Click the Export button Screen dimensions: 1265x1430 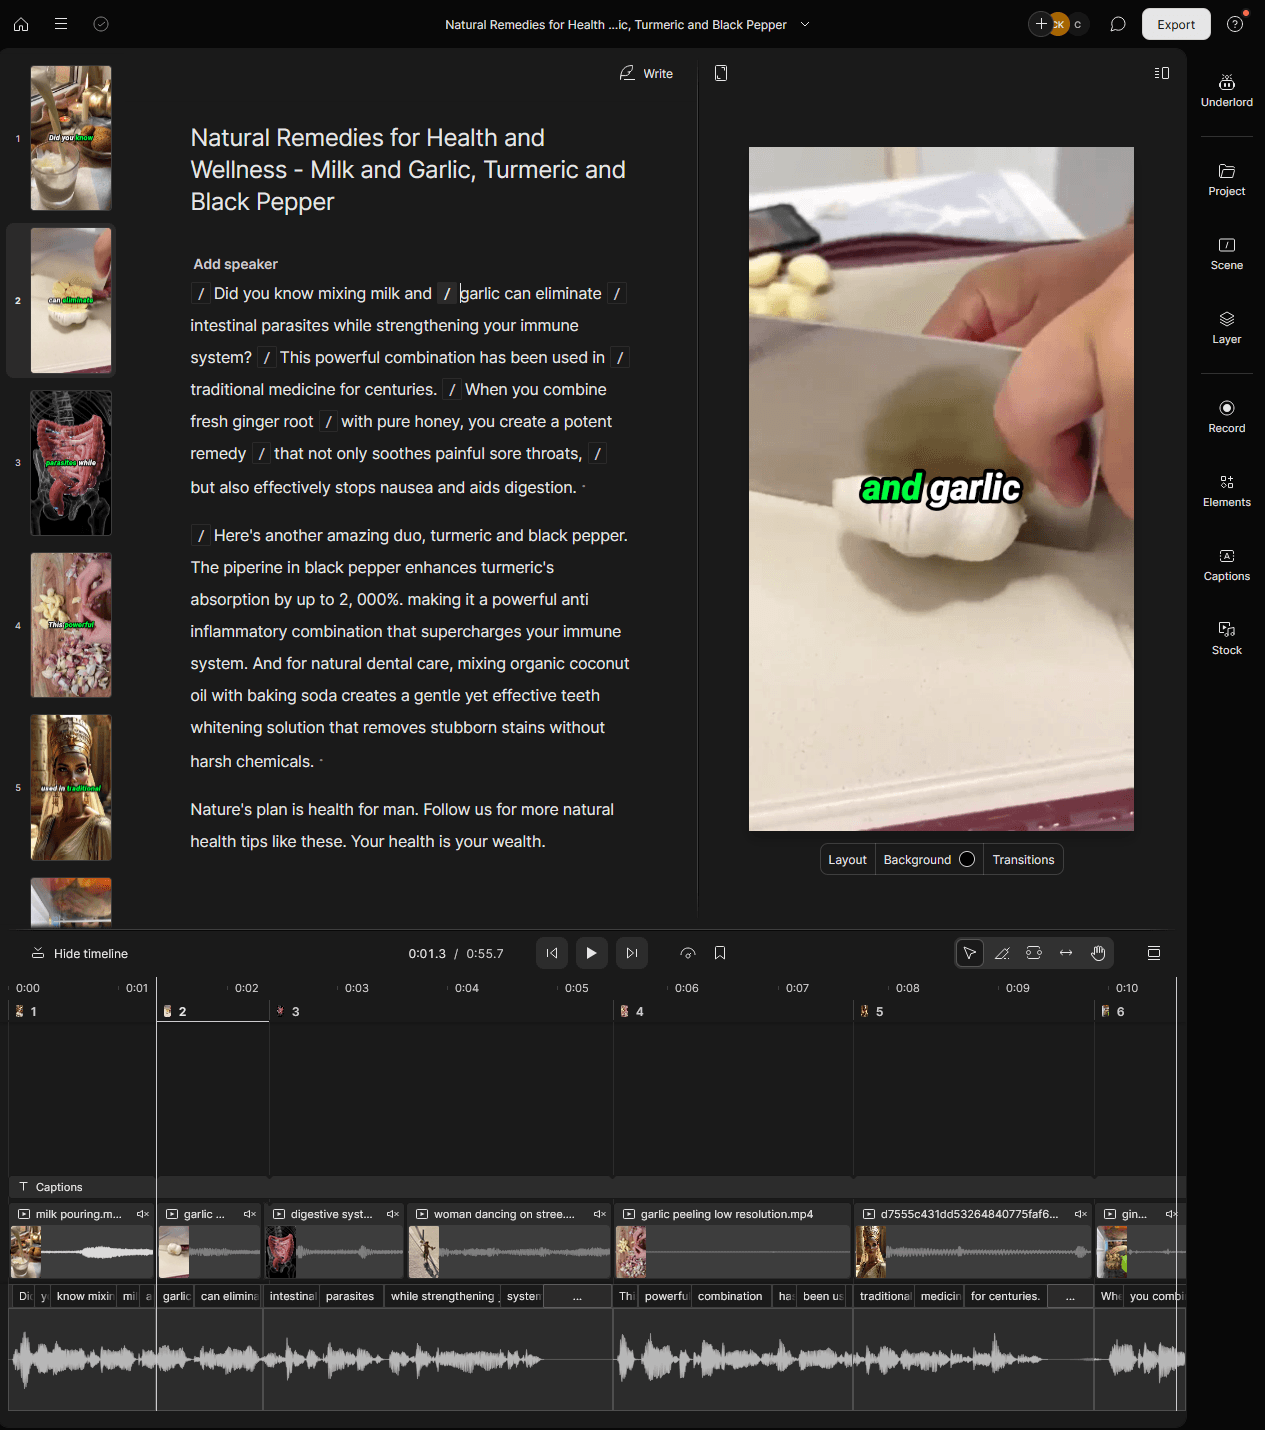point(1175,24)
